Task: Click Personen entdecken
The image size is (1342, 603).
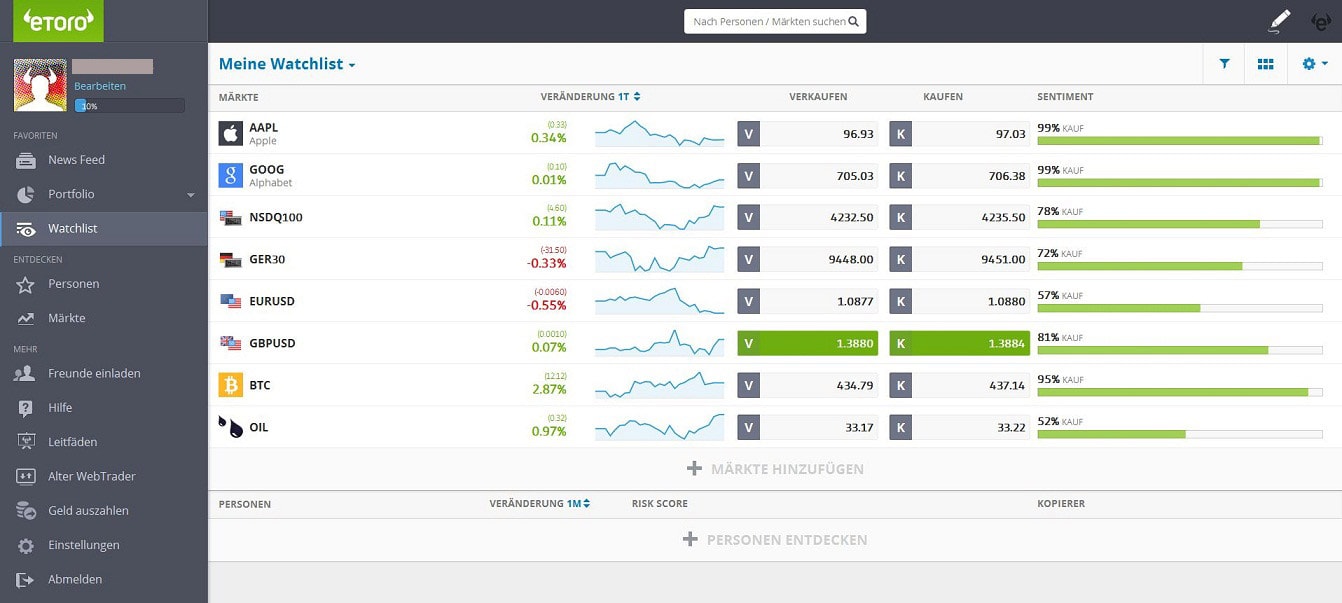Action: point(775,540)
